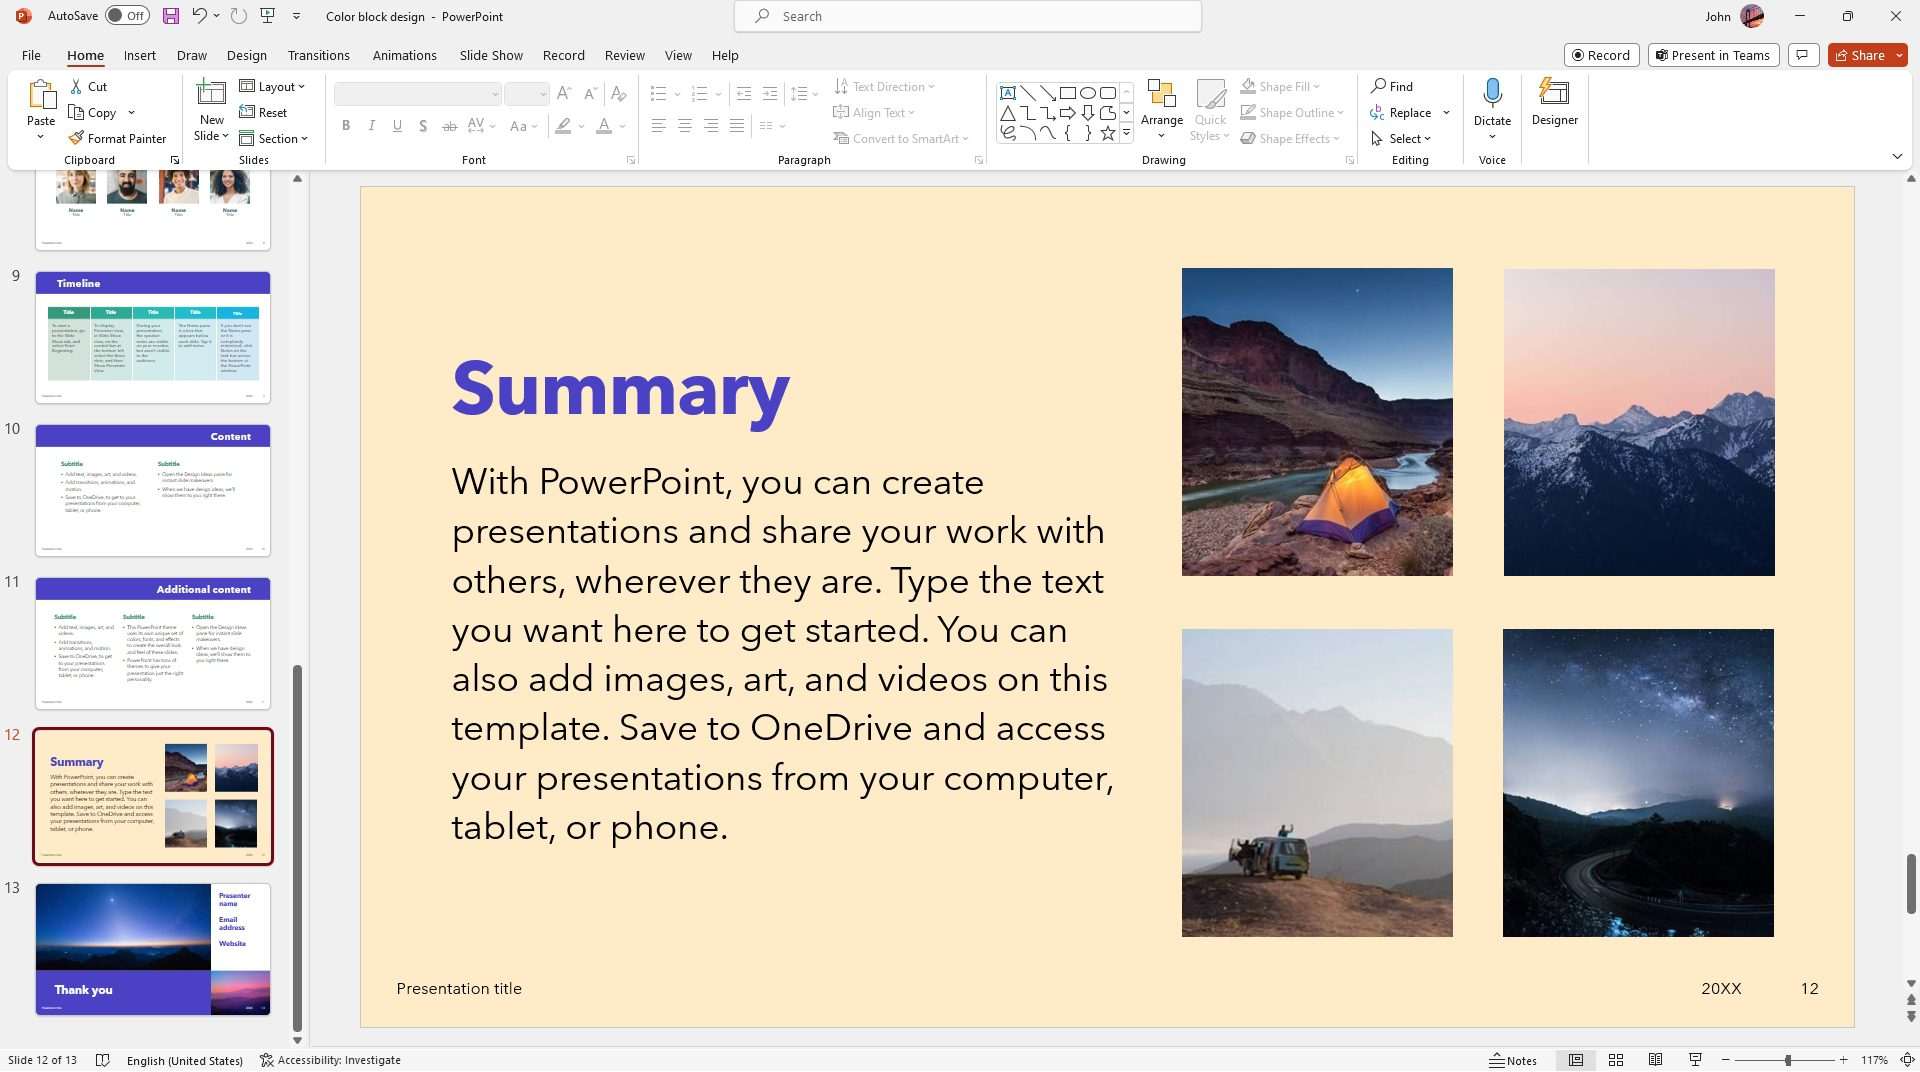This screenshot has width=1920, height=1072.
Task: Switch to Reading View icon
Action: pos(1655,1060)
